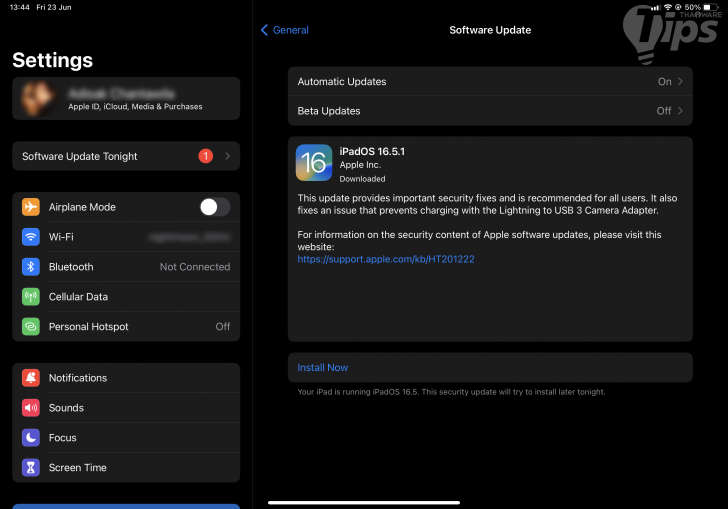
Task: Tap the Wi-Fi status bar indicator
Action: coord(668,7)
